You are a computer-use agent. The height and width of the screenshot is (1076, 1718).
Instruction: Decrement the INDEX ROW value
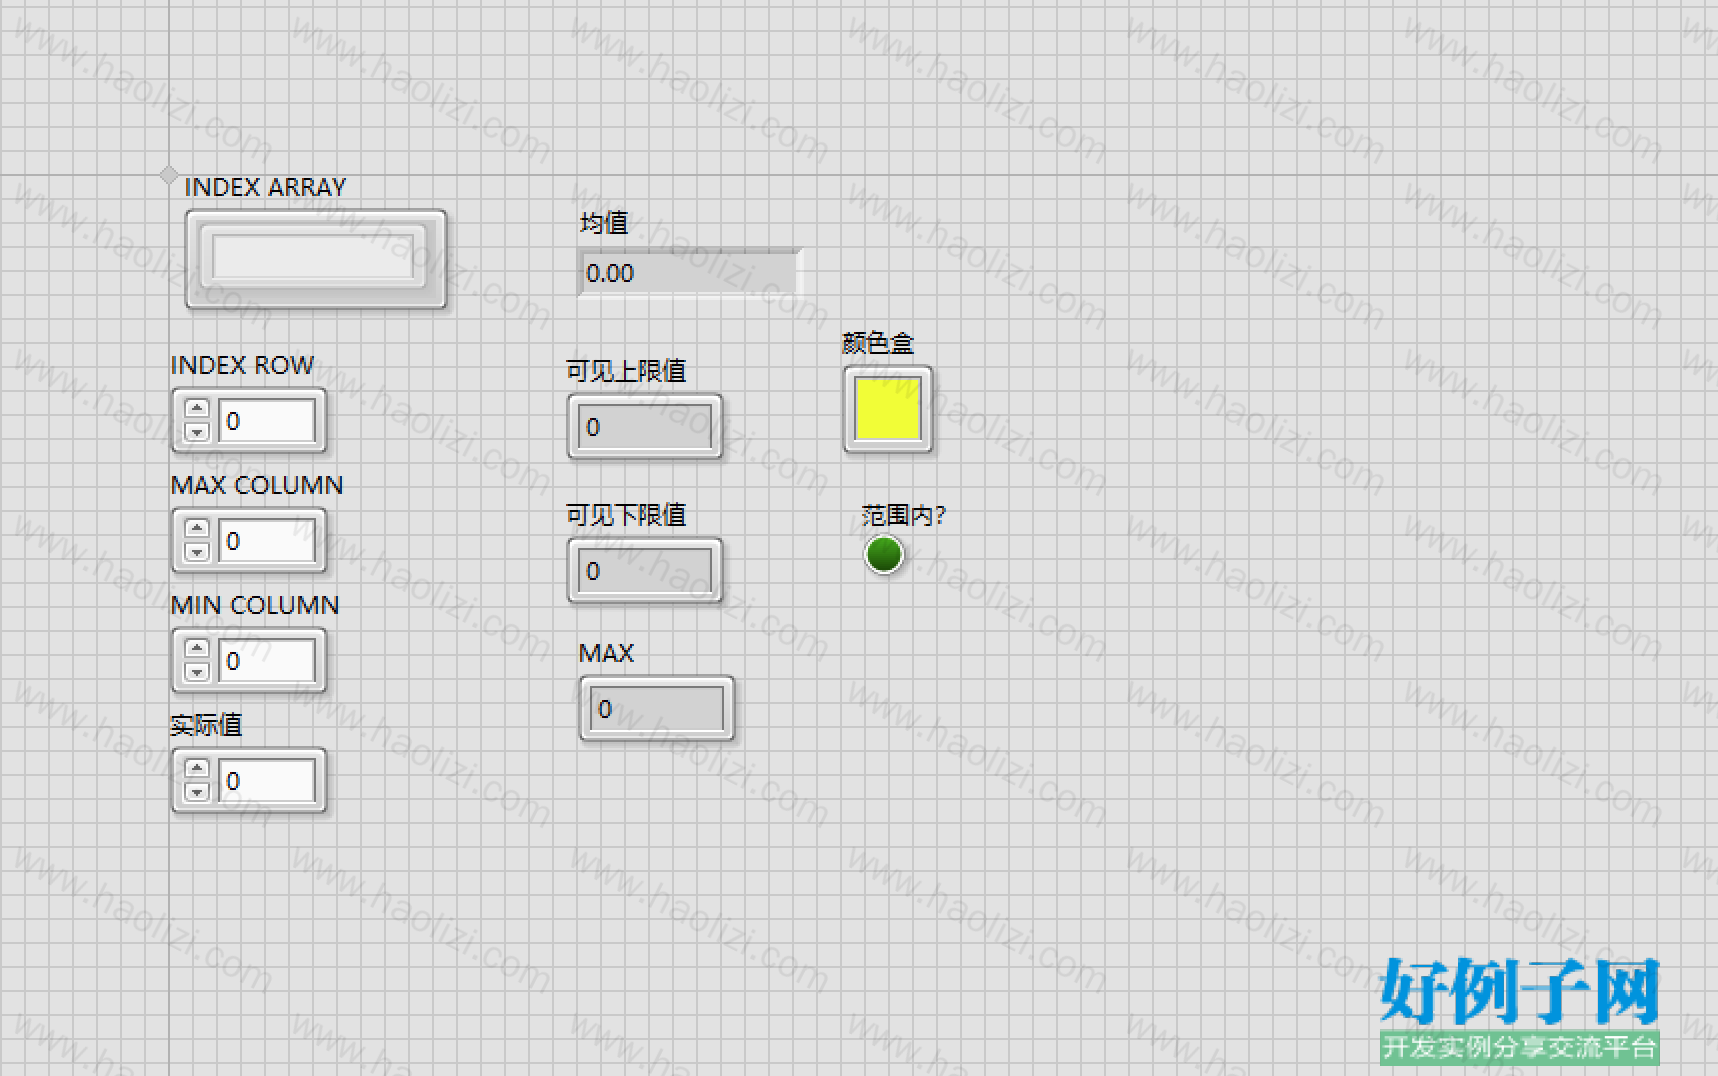197,432
